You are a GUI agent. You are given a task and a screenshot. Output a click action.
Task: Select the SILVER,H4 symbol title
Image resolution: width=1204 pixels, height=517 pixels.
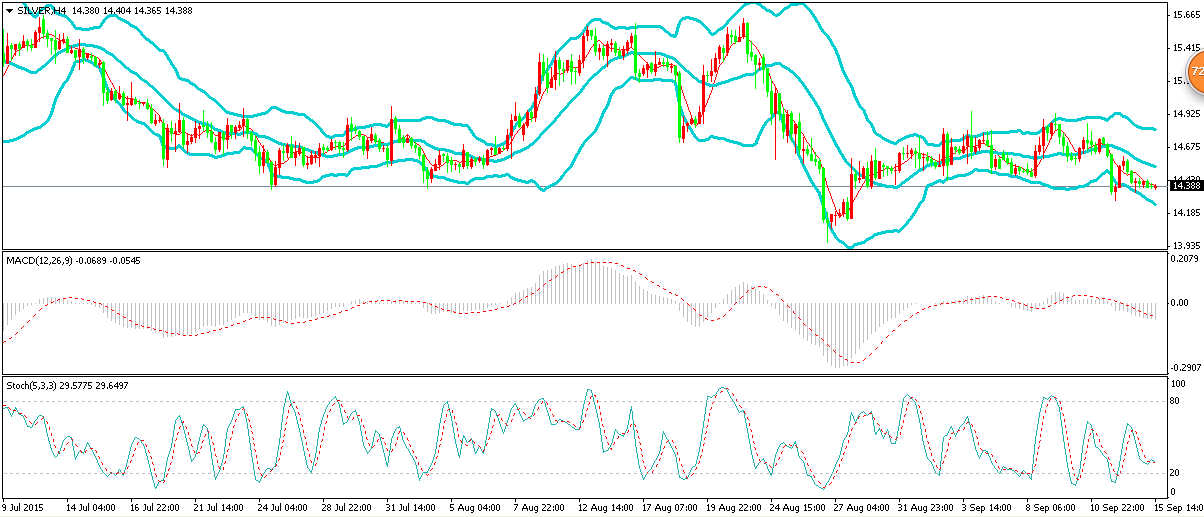pyautogui.click(x=43, y=10)
